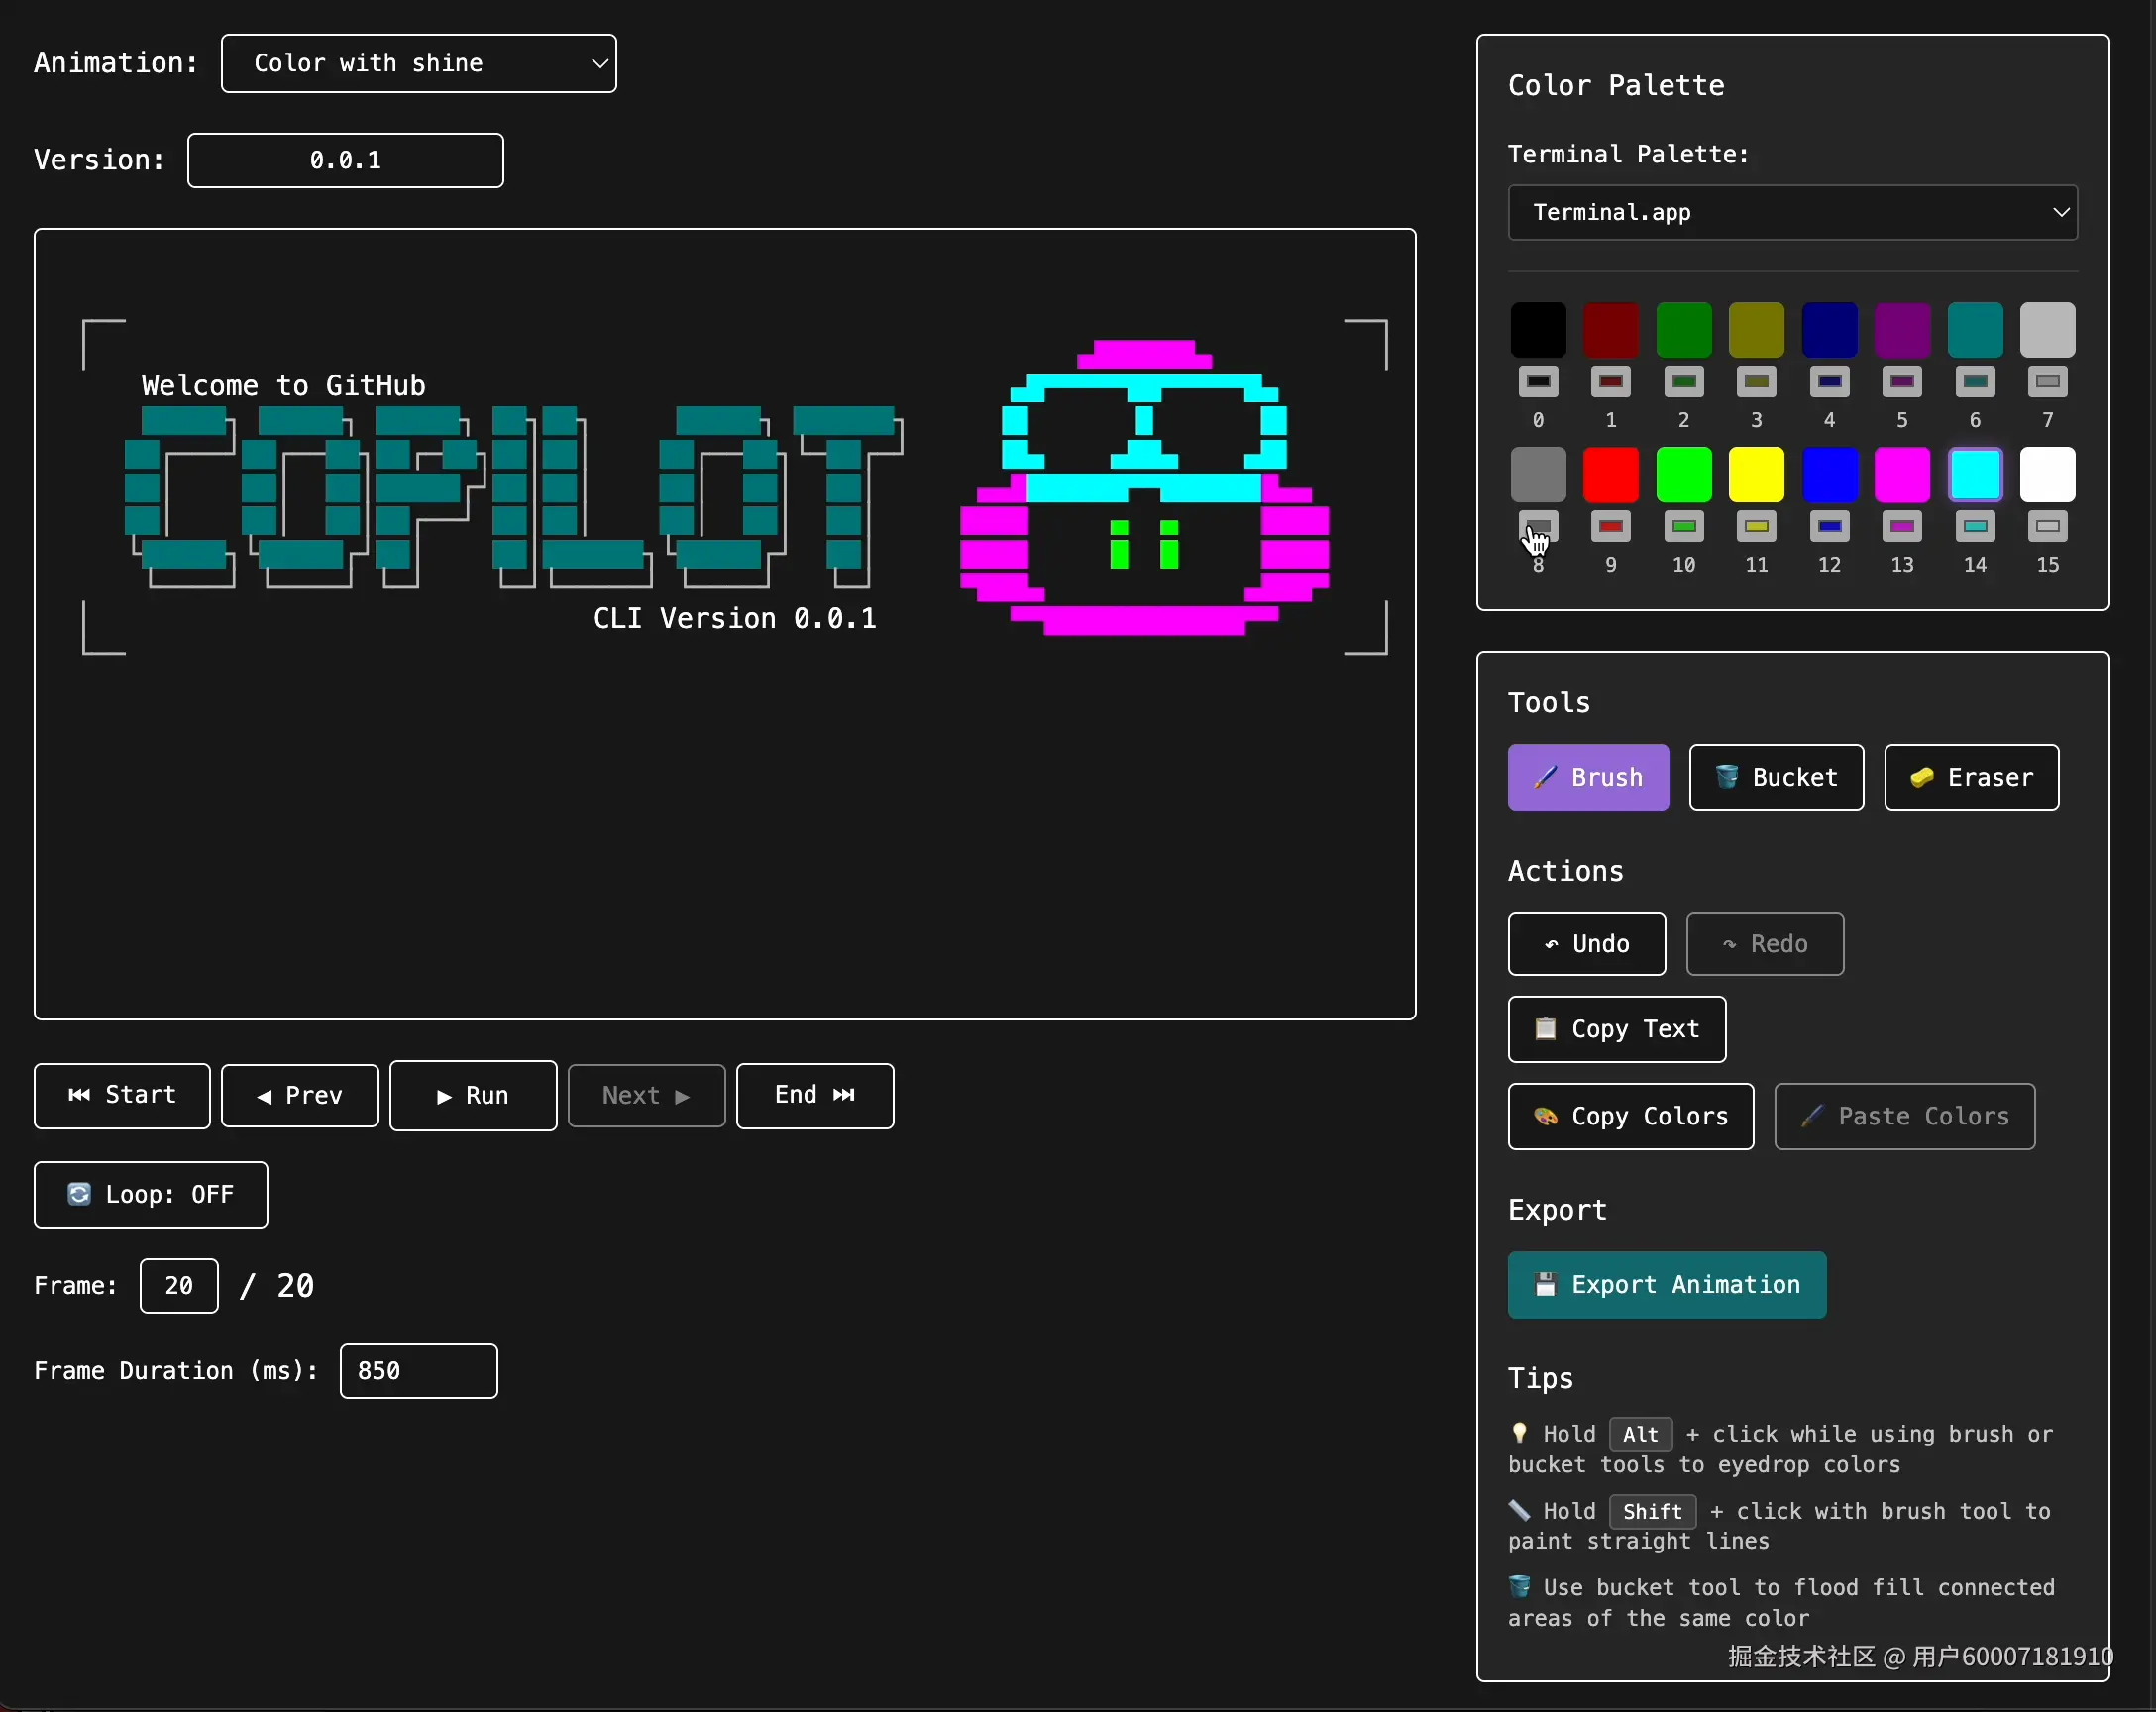This screenshot has width=2156, height=1712.
Task: Pick the large black swatch, color 0
Action: 1538,329
